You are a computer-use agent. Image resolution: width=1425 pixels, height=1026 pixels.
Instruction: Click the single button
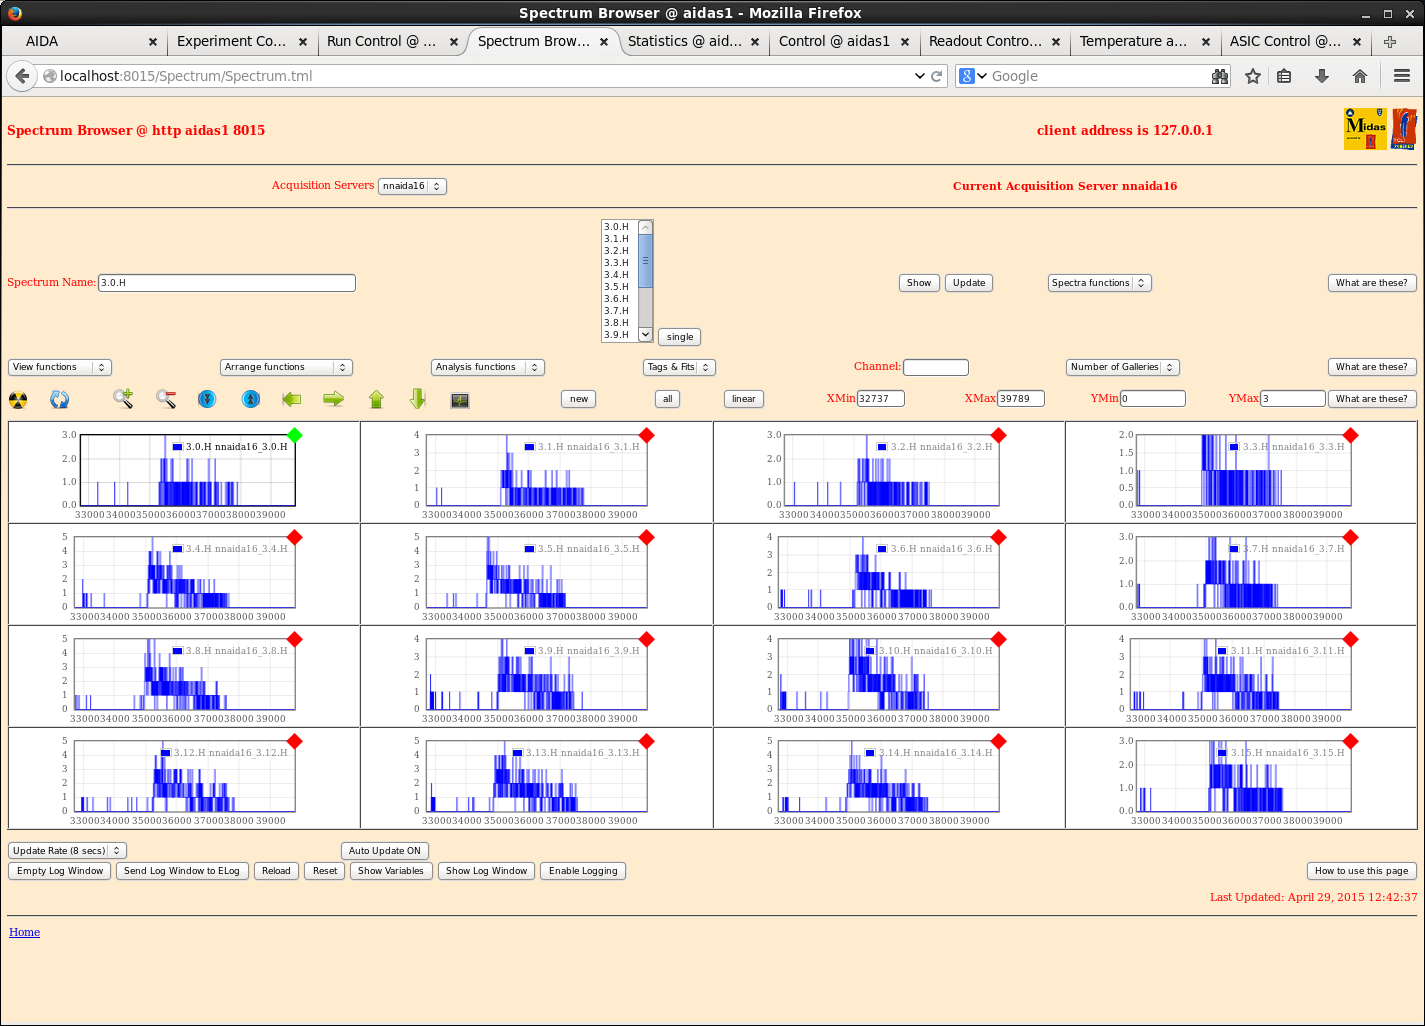coord(680,337)
